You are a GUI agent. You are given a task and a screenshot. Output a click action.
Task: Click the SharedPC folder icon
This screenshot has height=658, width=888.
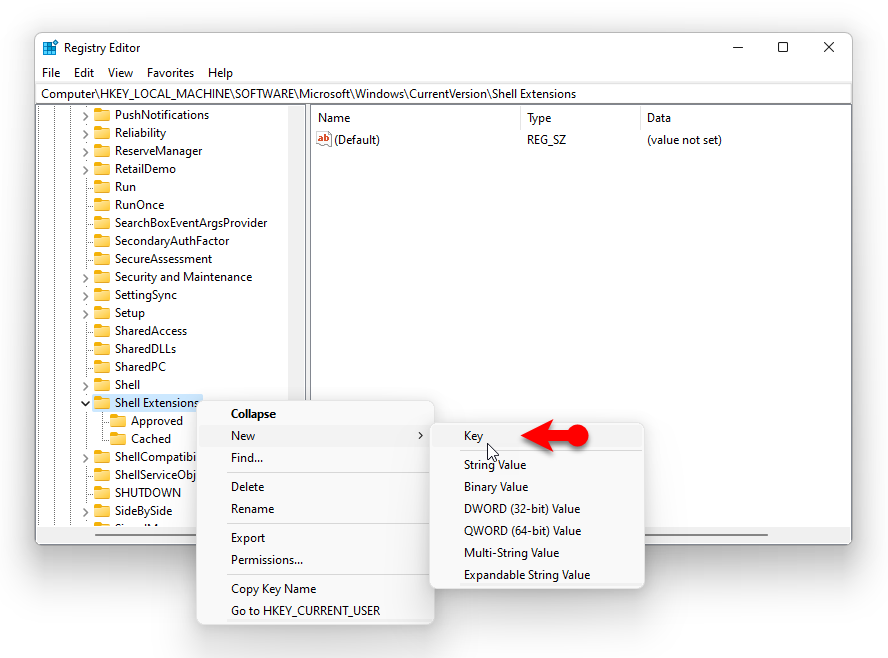(x=102, y=367)
